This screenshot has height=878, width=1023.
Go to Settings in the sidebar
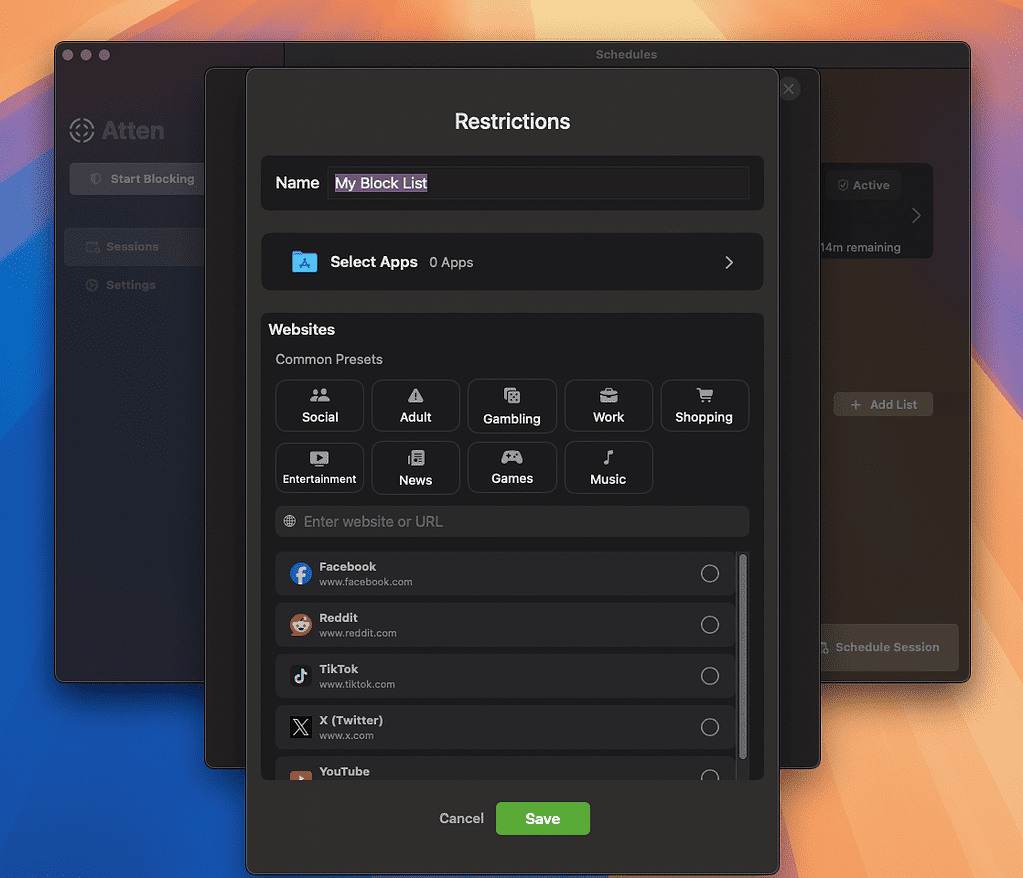130,285
